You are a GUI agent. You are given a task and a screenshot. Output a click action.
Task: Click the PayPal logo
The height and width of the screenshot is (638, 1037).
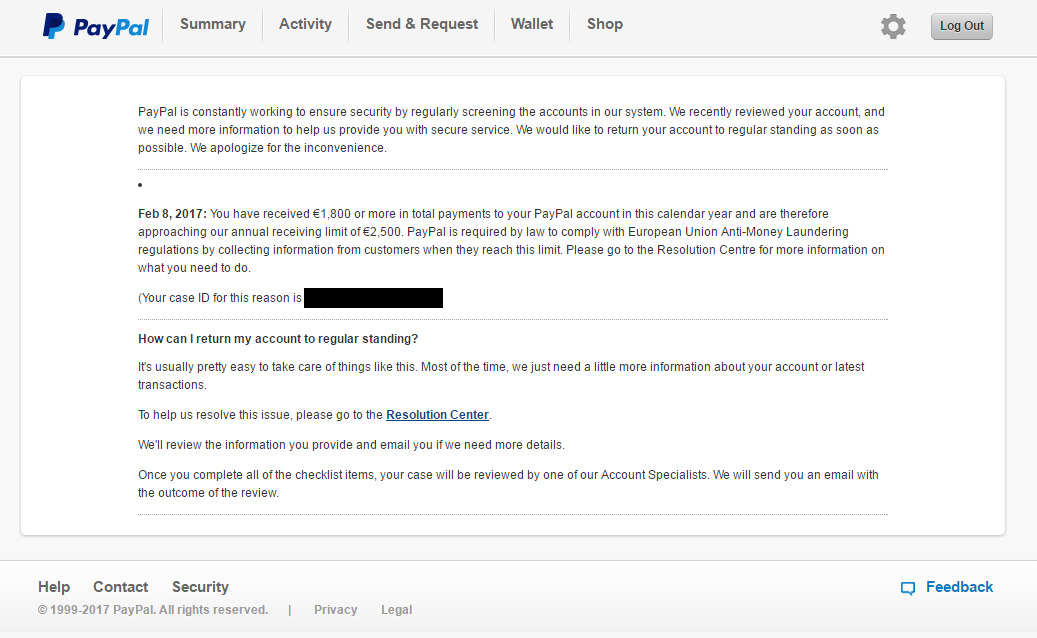[x=96, y=26]
